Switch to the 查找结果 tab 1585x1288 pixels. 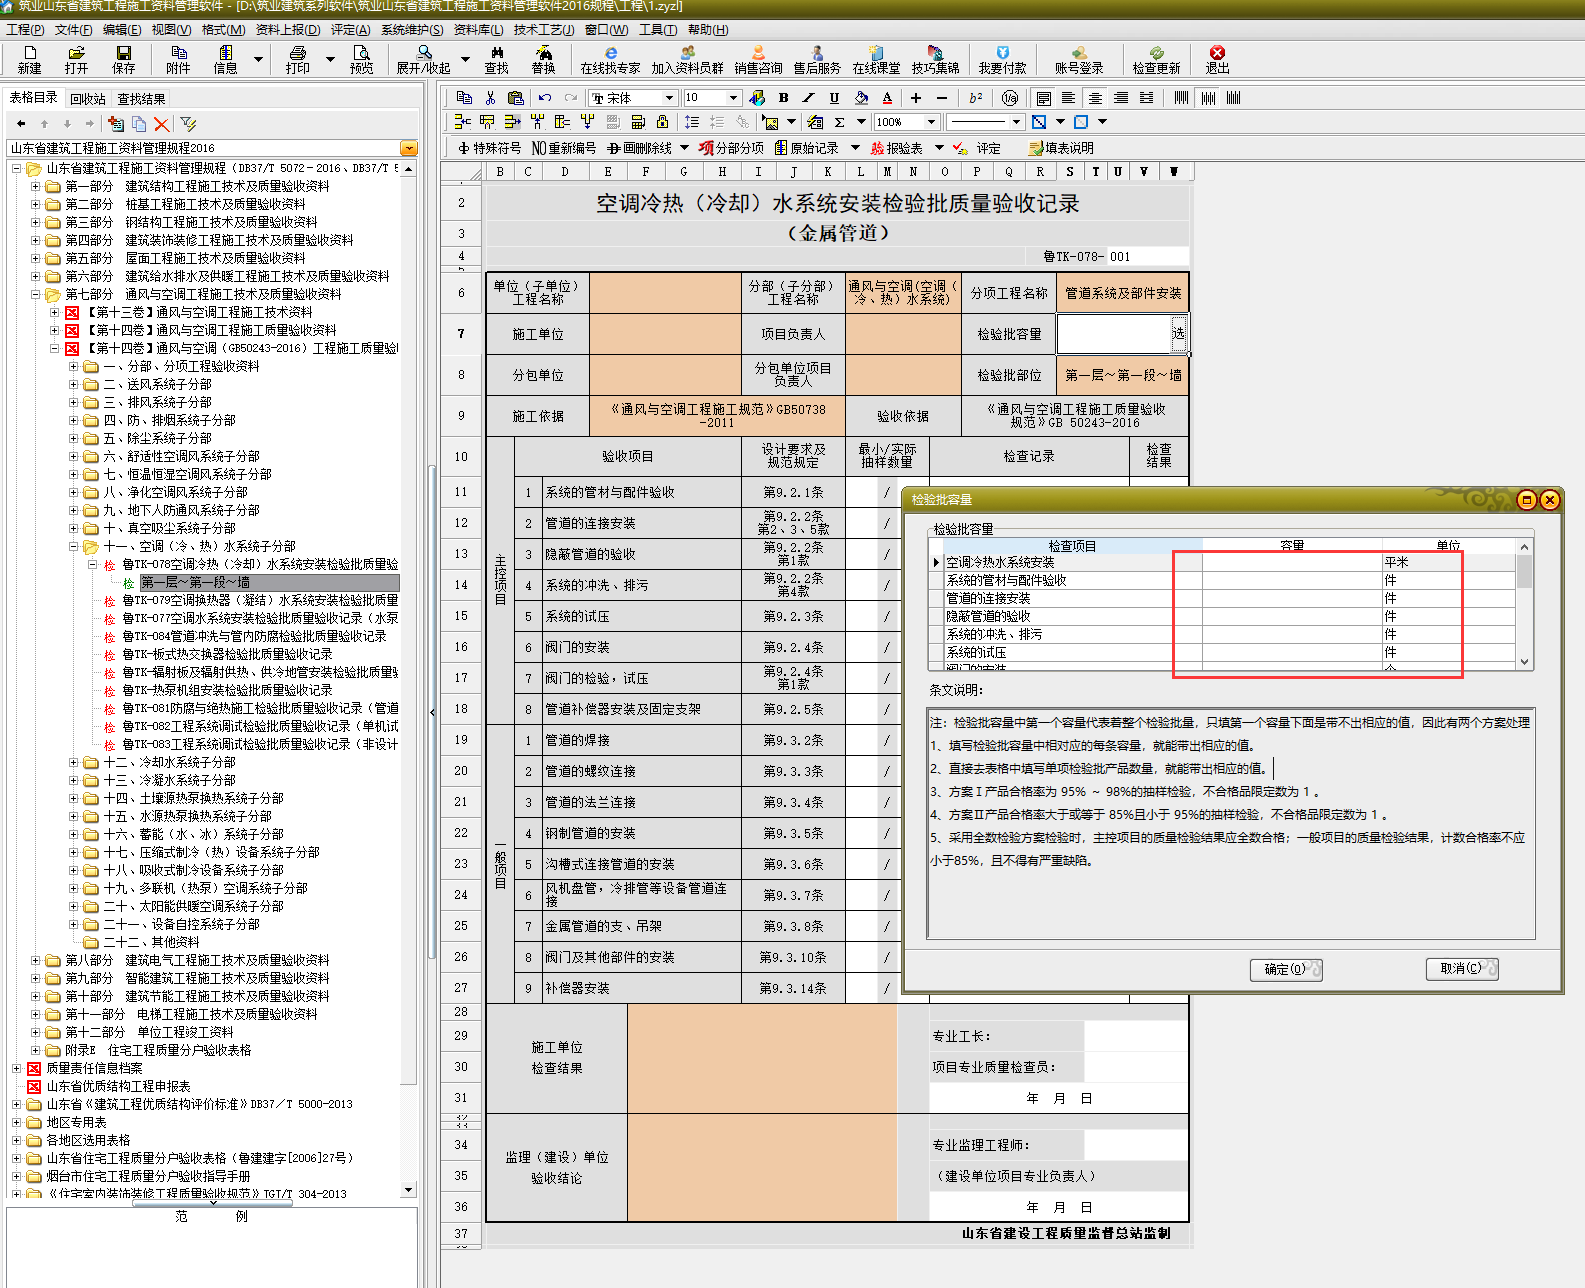click(141, 99)
